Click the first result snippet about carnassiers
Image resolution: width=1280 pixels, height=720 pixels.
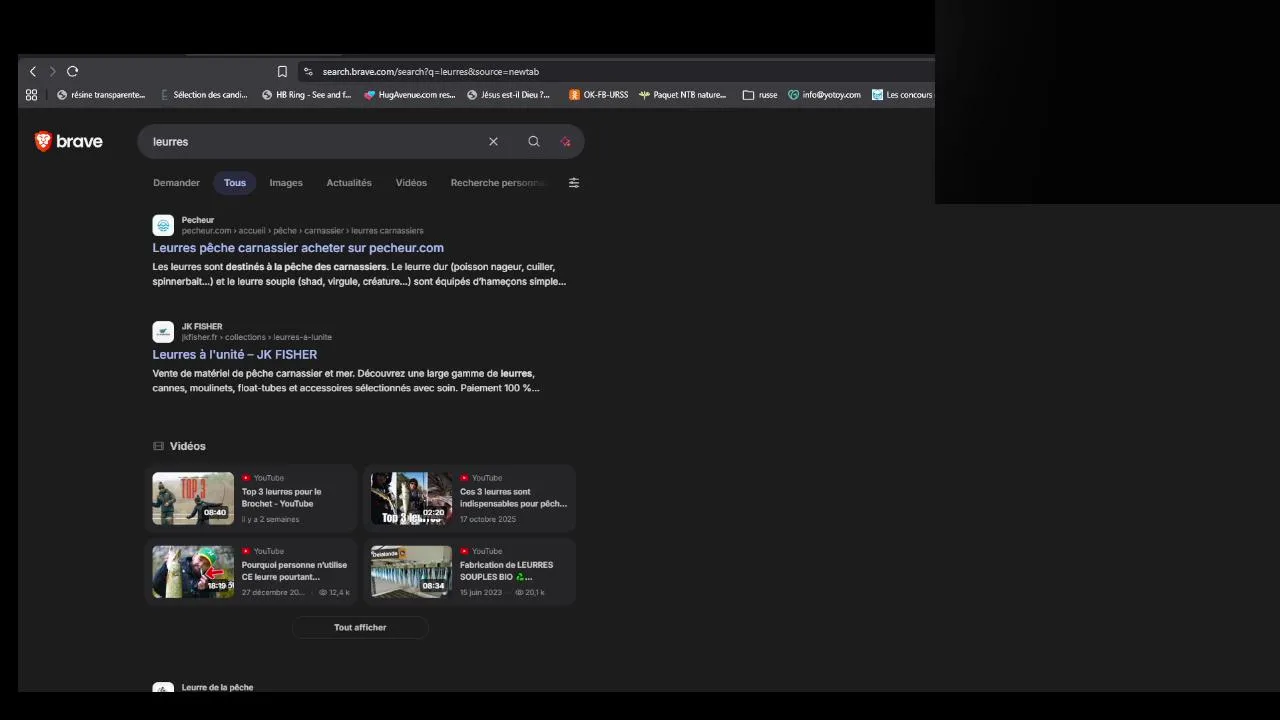359,274
